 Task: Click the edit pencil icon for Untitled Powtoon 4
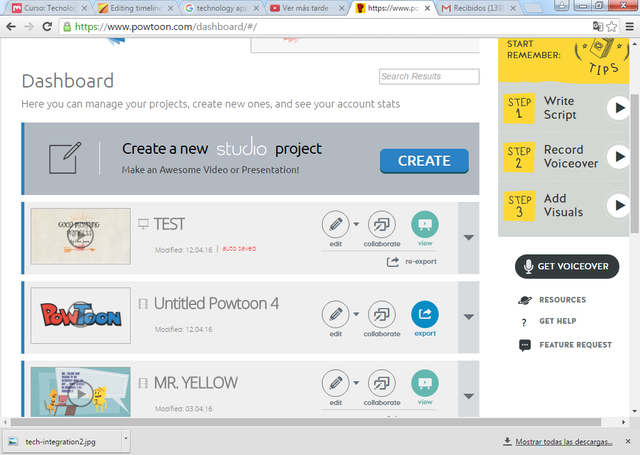(x=336, y=314)
